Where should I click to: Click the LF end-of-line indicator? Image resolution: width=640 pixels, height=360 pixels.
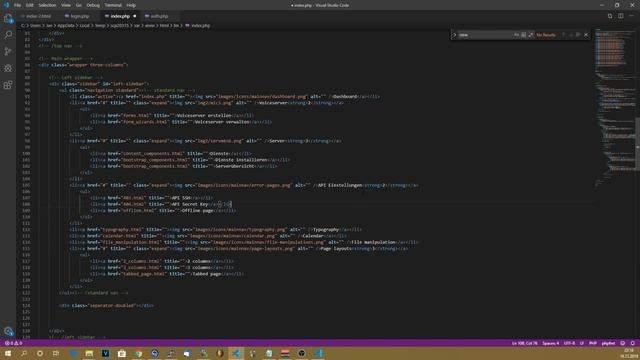582,343
